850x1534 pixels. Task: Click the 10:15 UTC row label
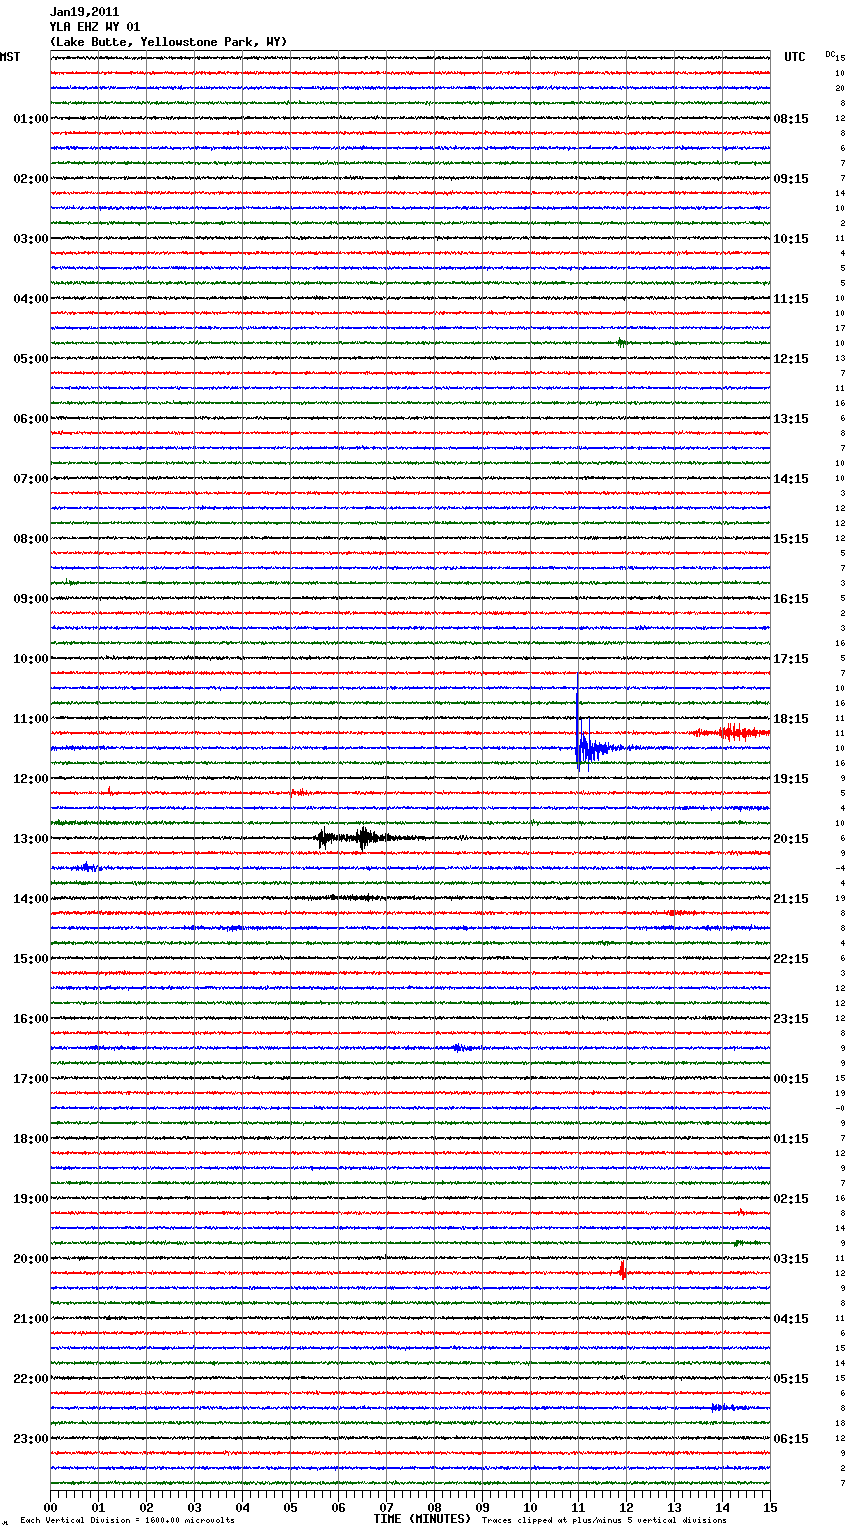pyautogui.click(x=791, y=239)
